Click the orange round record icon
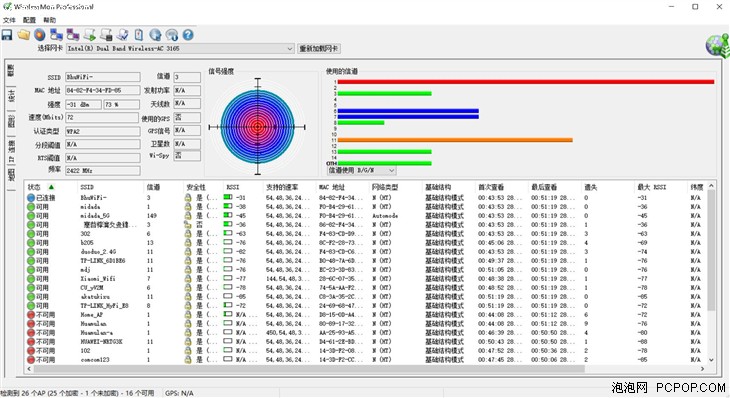Viewport: 730px width, 398px height. [40, 35]
